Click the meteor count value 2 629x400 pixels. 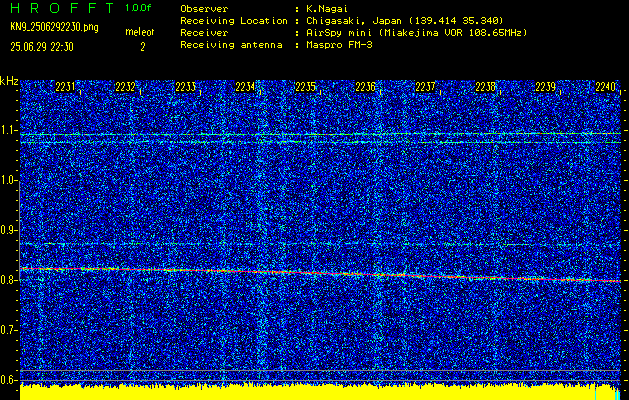(x=142, y=47)
